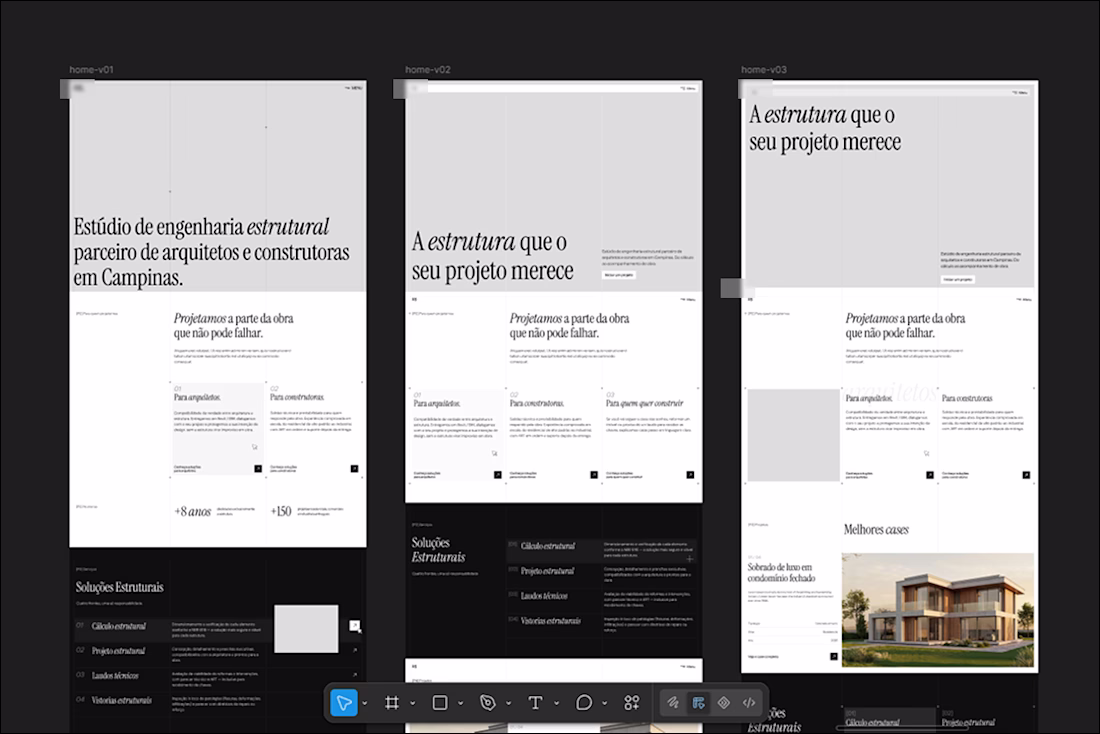
Task: Click 'A estrutura que o seu projeto merece' in home-v02
Action: (492, 256)
